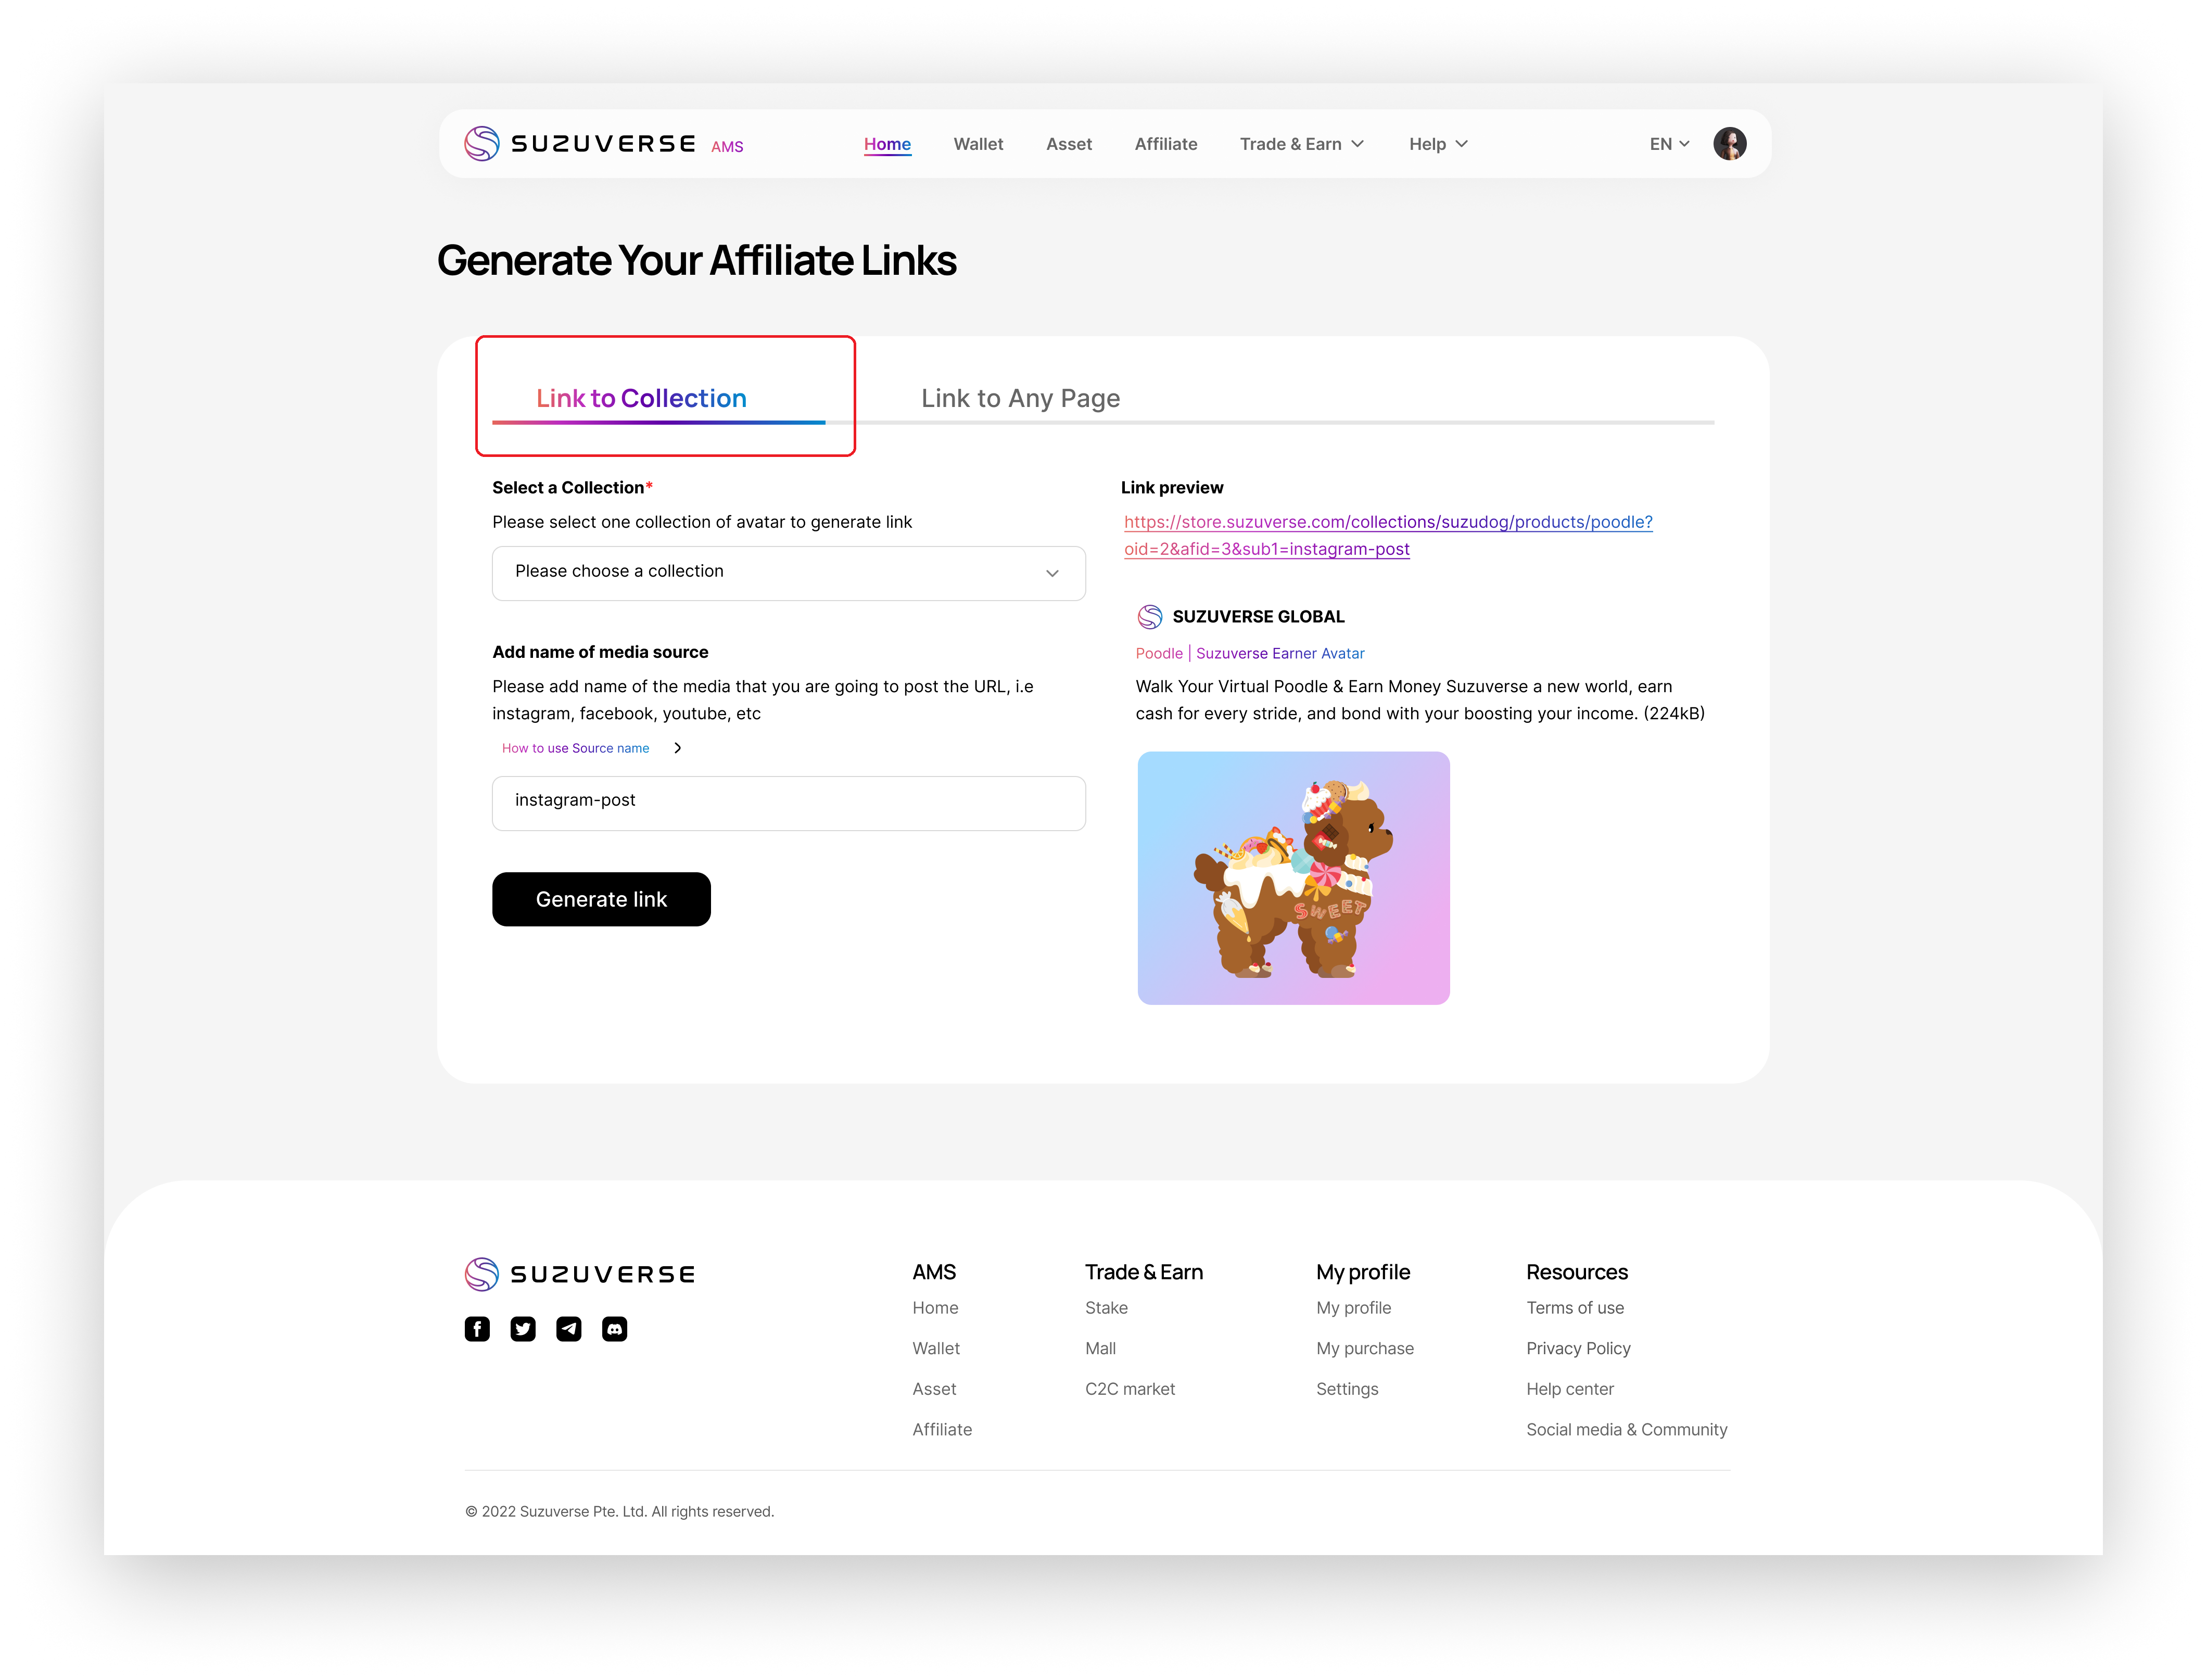Switch to the Link to Any Page tab
This screenshot has height=1680, width=2207.
point(1021,398)
